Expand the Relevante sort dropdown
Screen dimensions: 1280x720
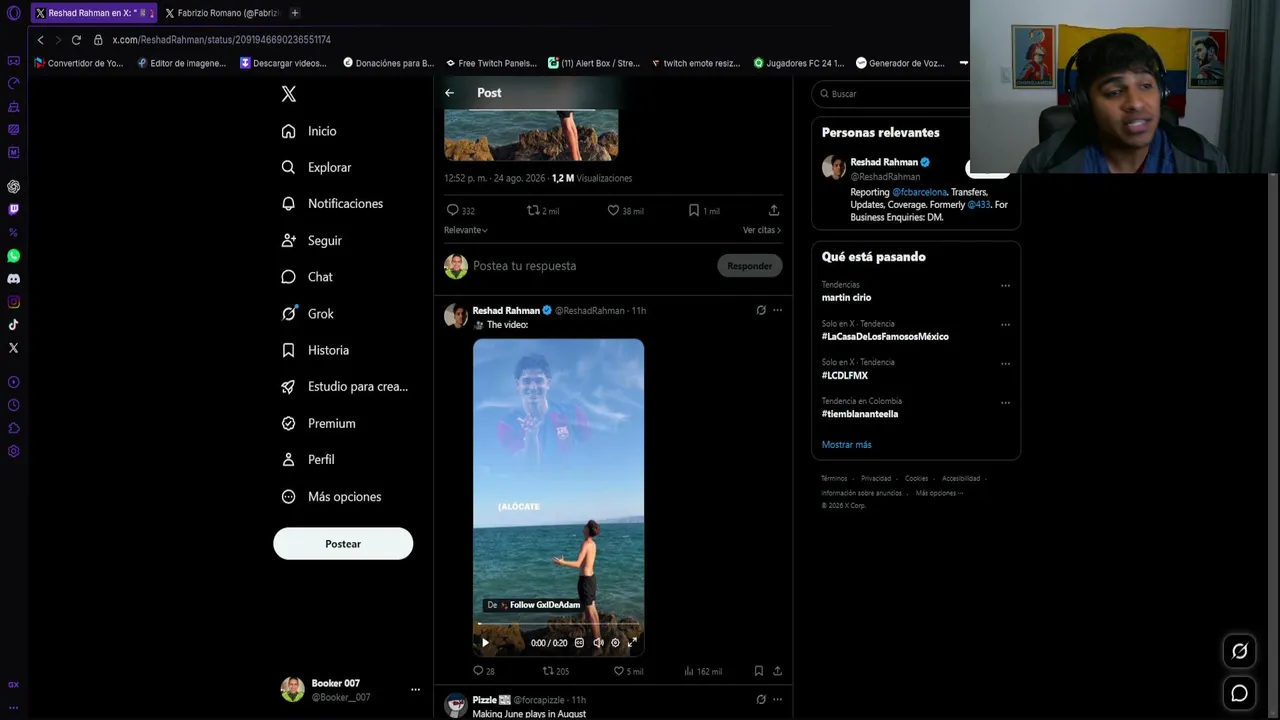[466, 230]
